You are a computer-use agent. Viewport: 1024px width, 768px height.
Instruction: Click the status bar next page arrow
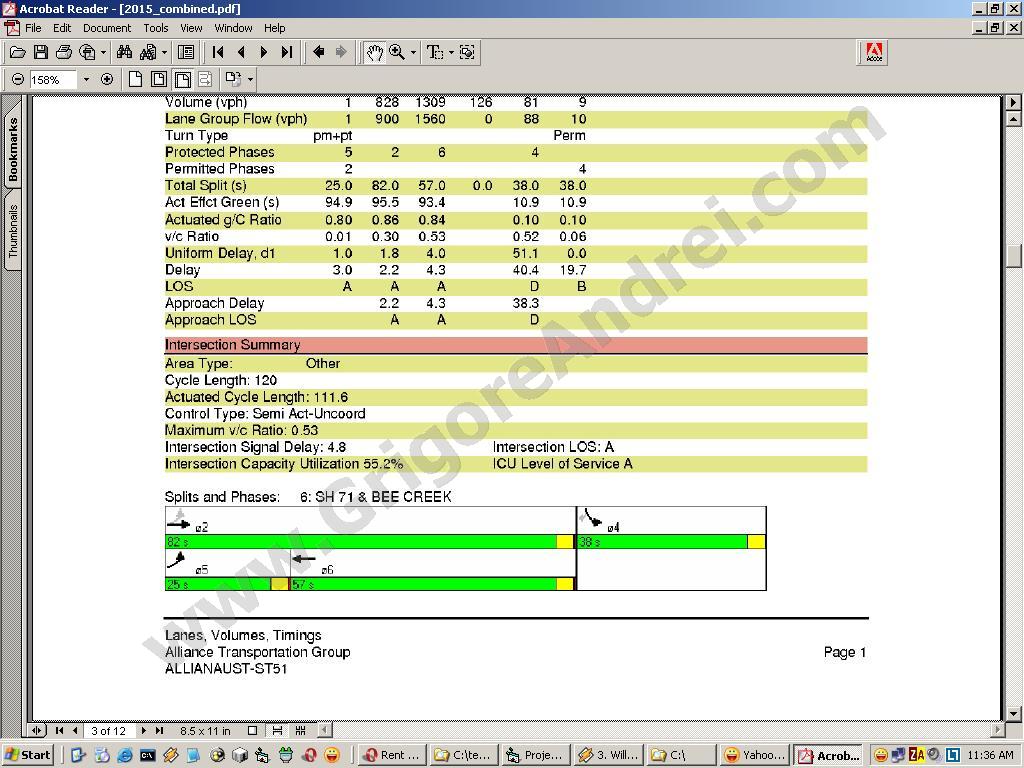(144, 731)
